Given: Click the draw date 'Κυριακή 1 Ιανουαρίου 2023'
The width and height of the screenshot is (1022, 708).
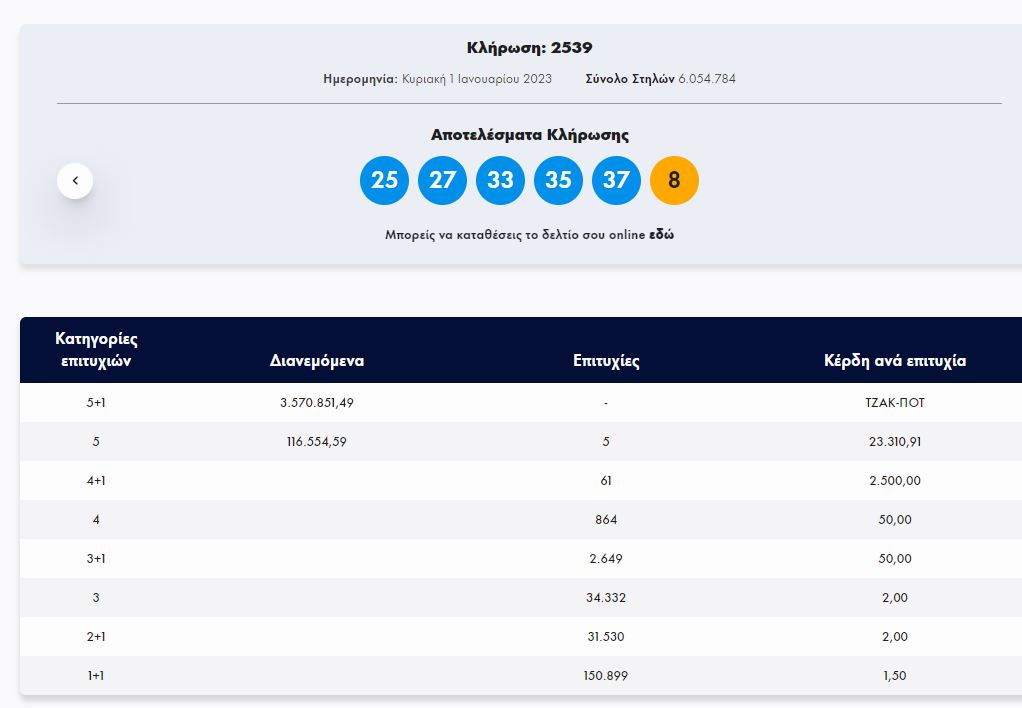Looking at the screenshot, I should coord(477,79).
